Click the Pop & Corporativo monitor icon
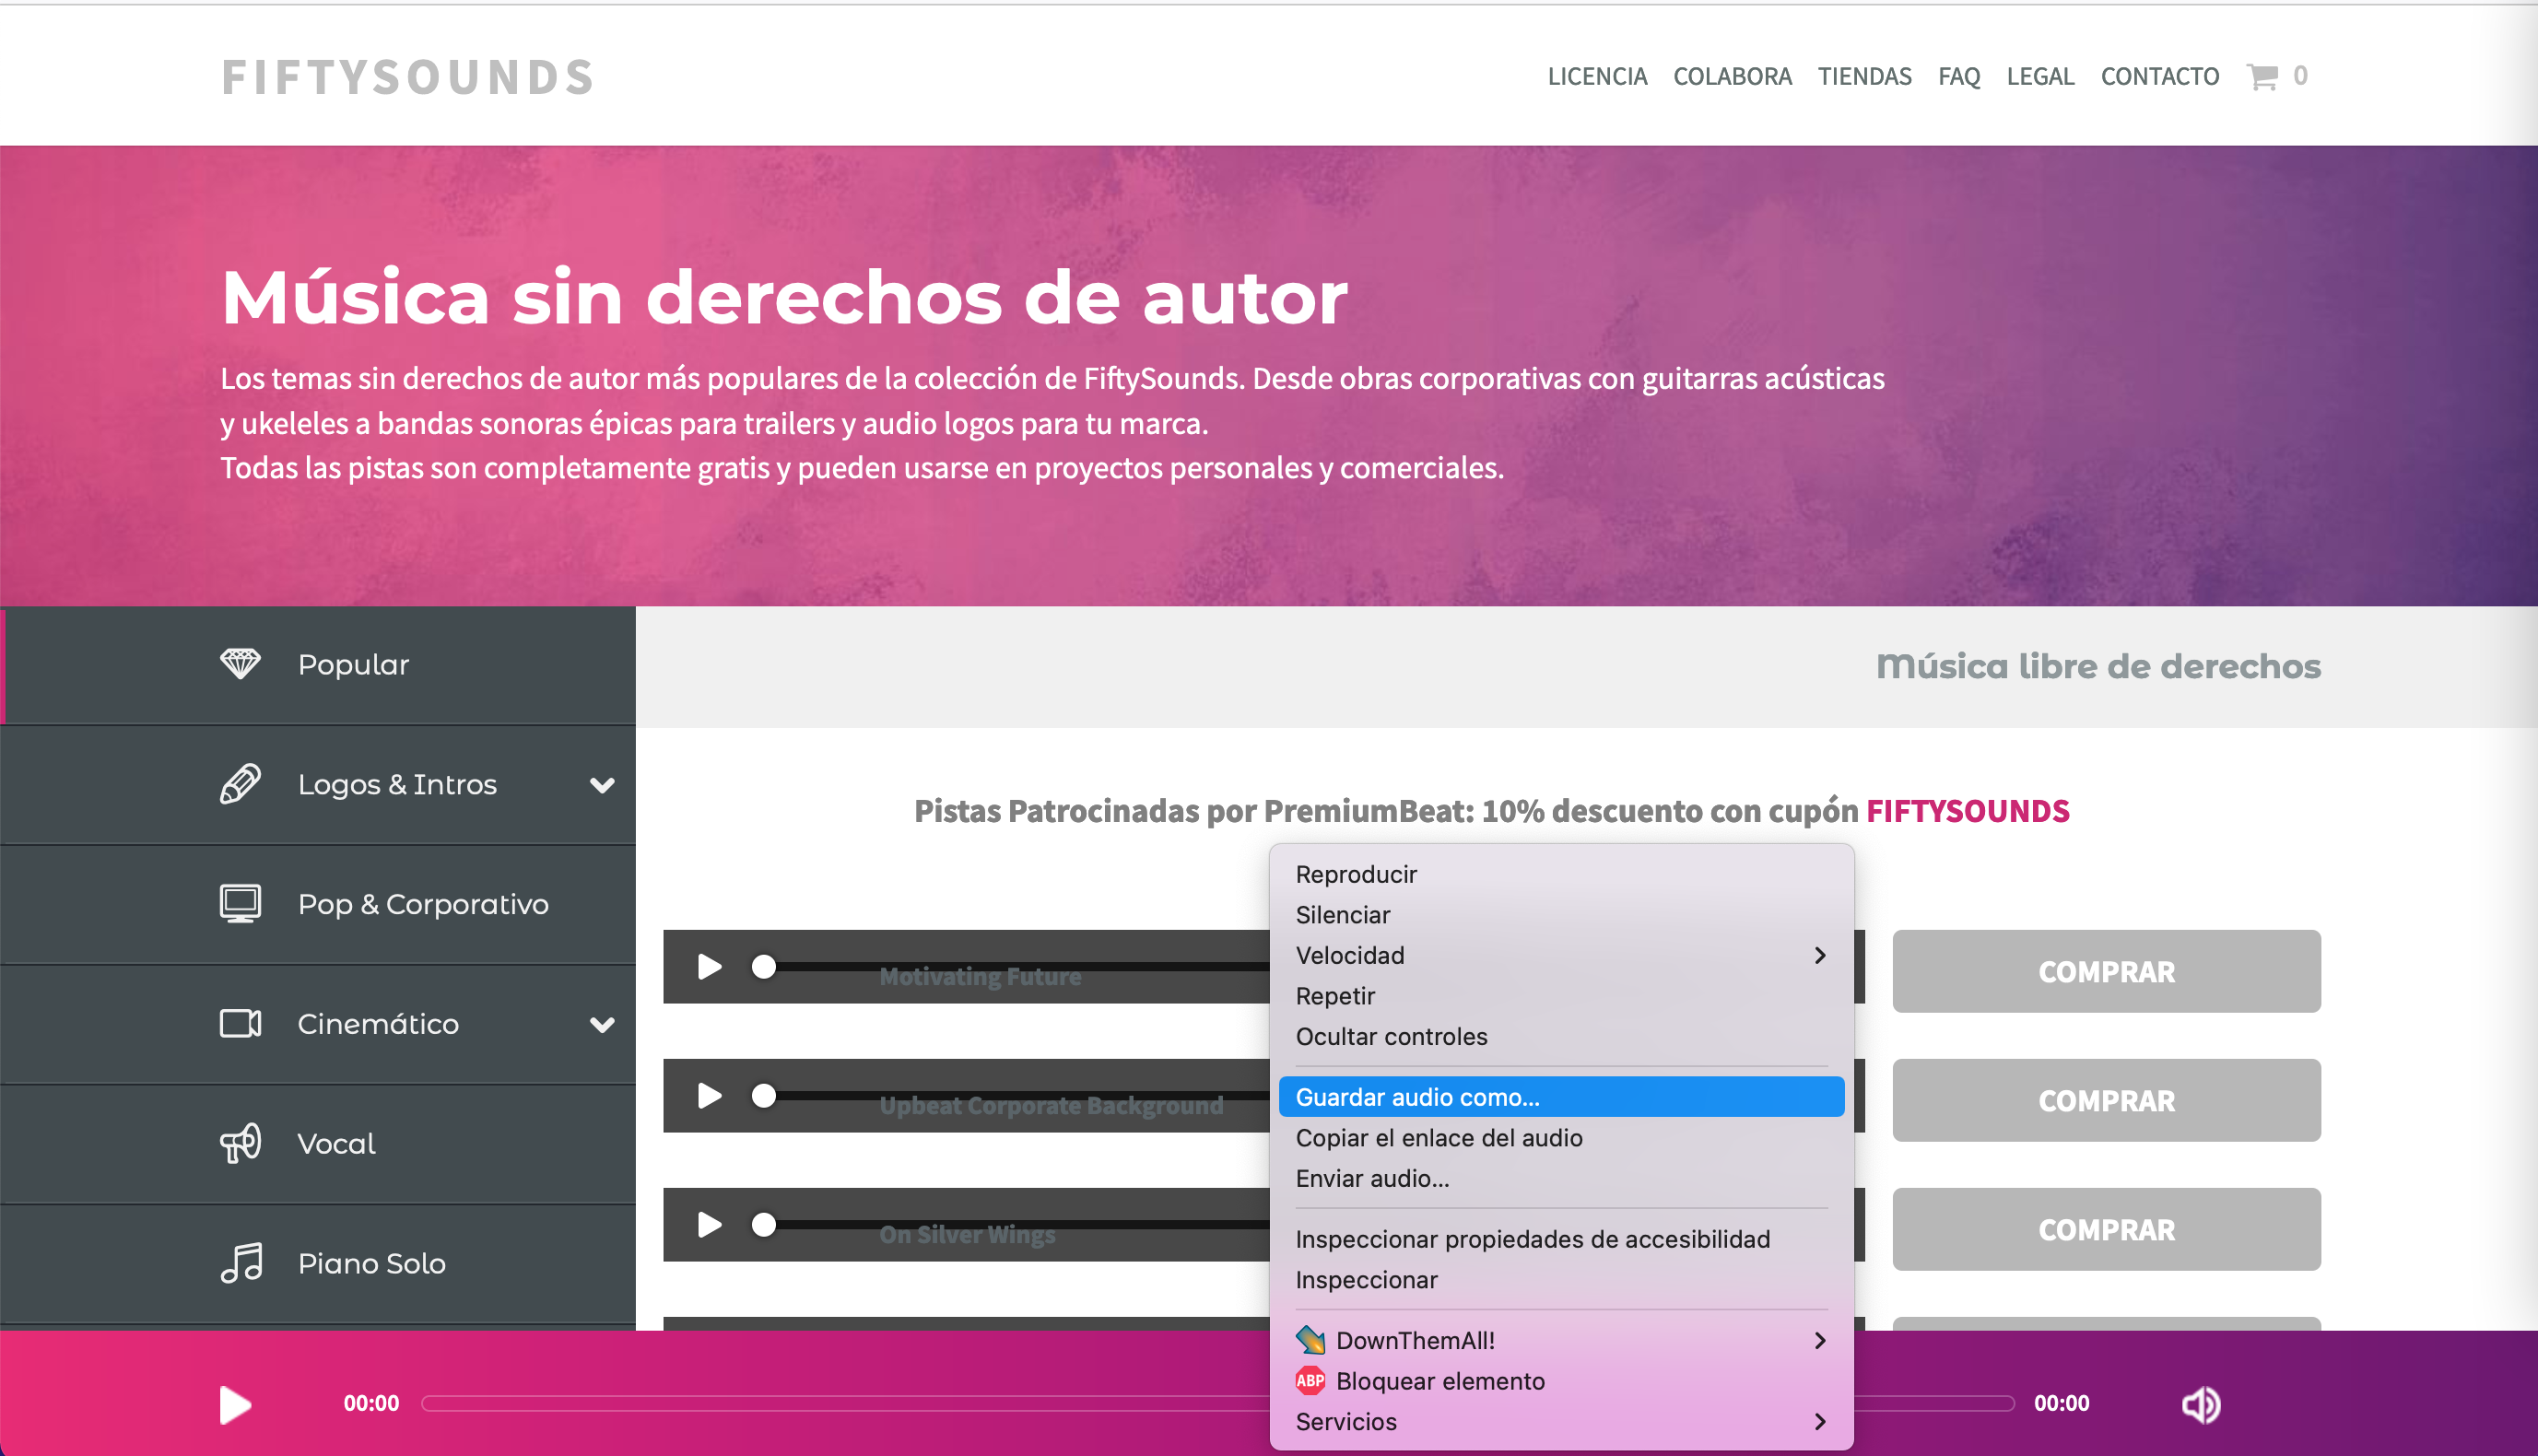 (240, 903)
